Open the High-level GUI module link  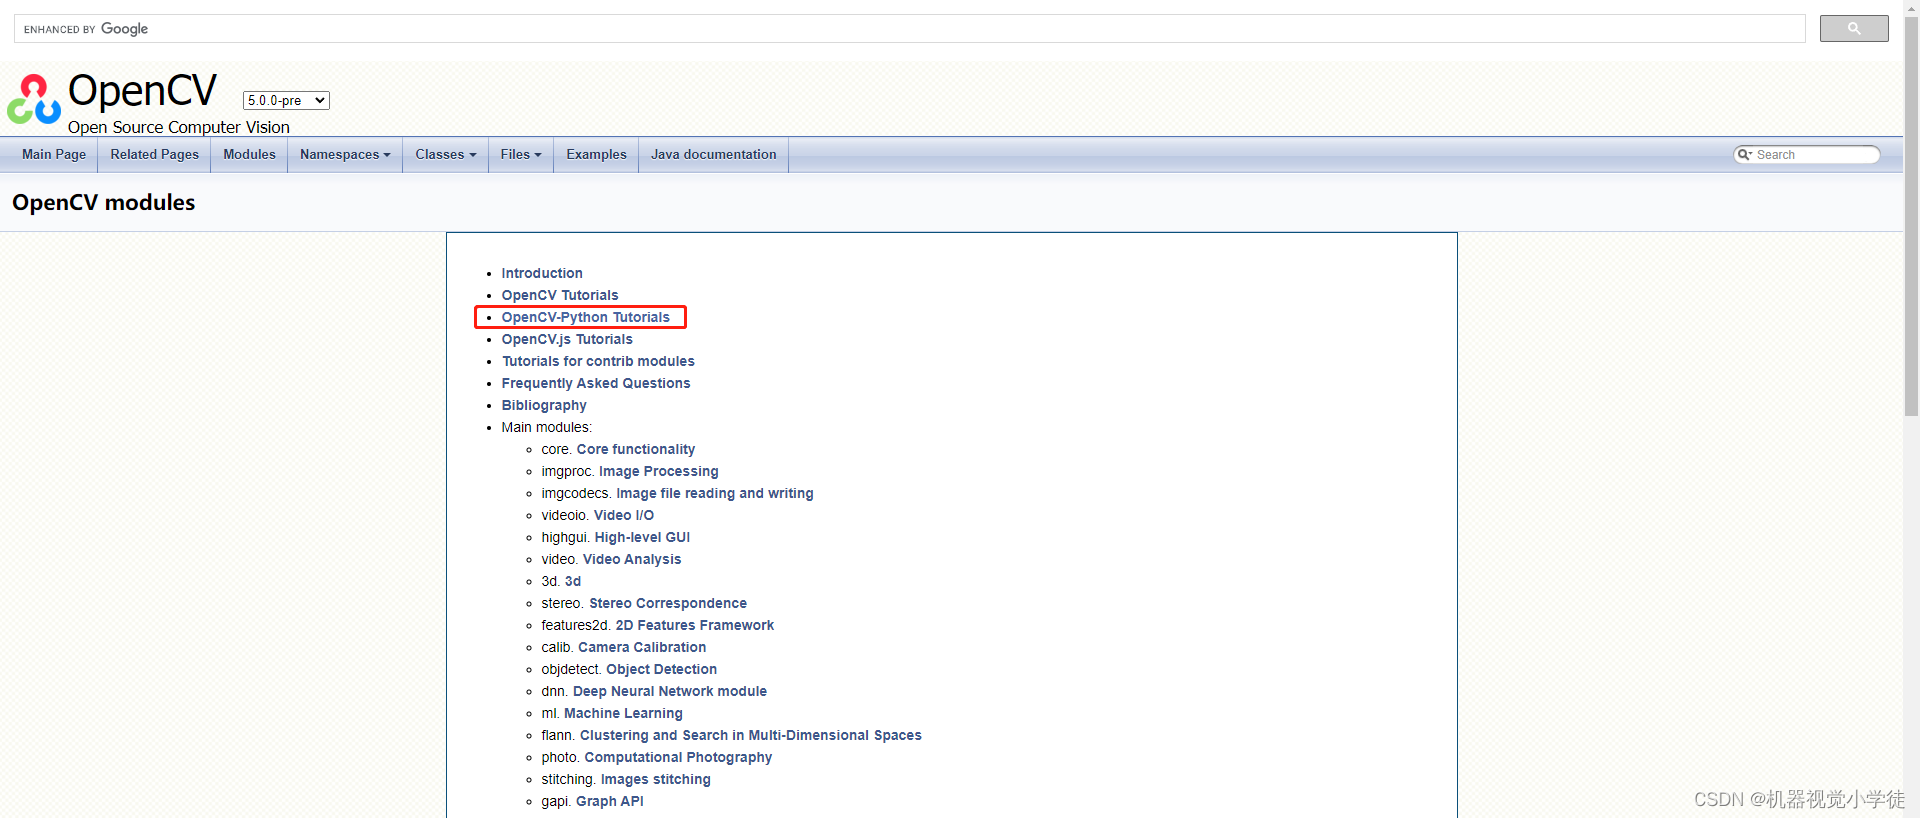click(x=643, y=537)
